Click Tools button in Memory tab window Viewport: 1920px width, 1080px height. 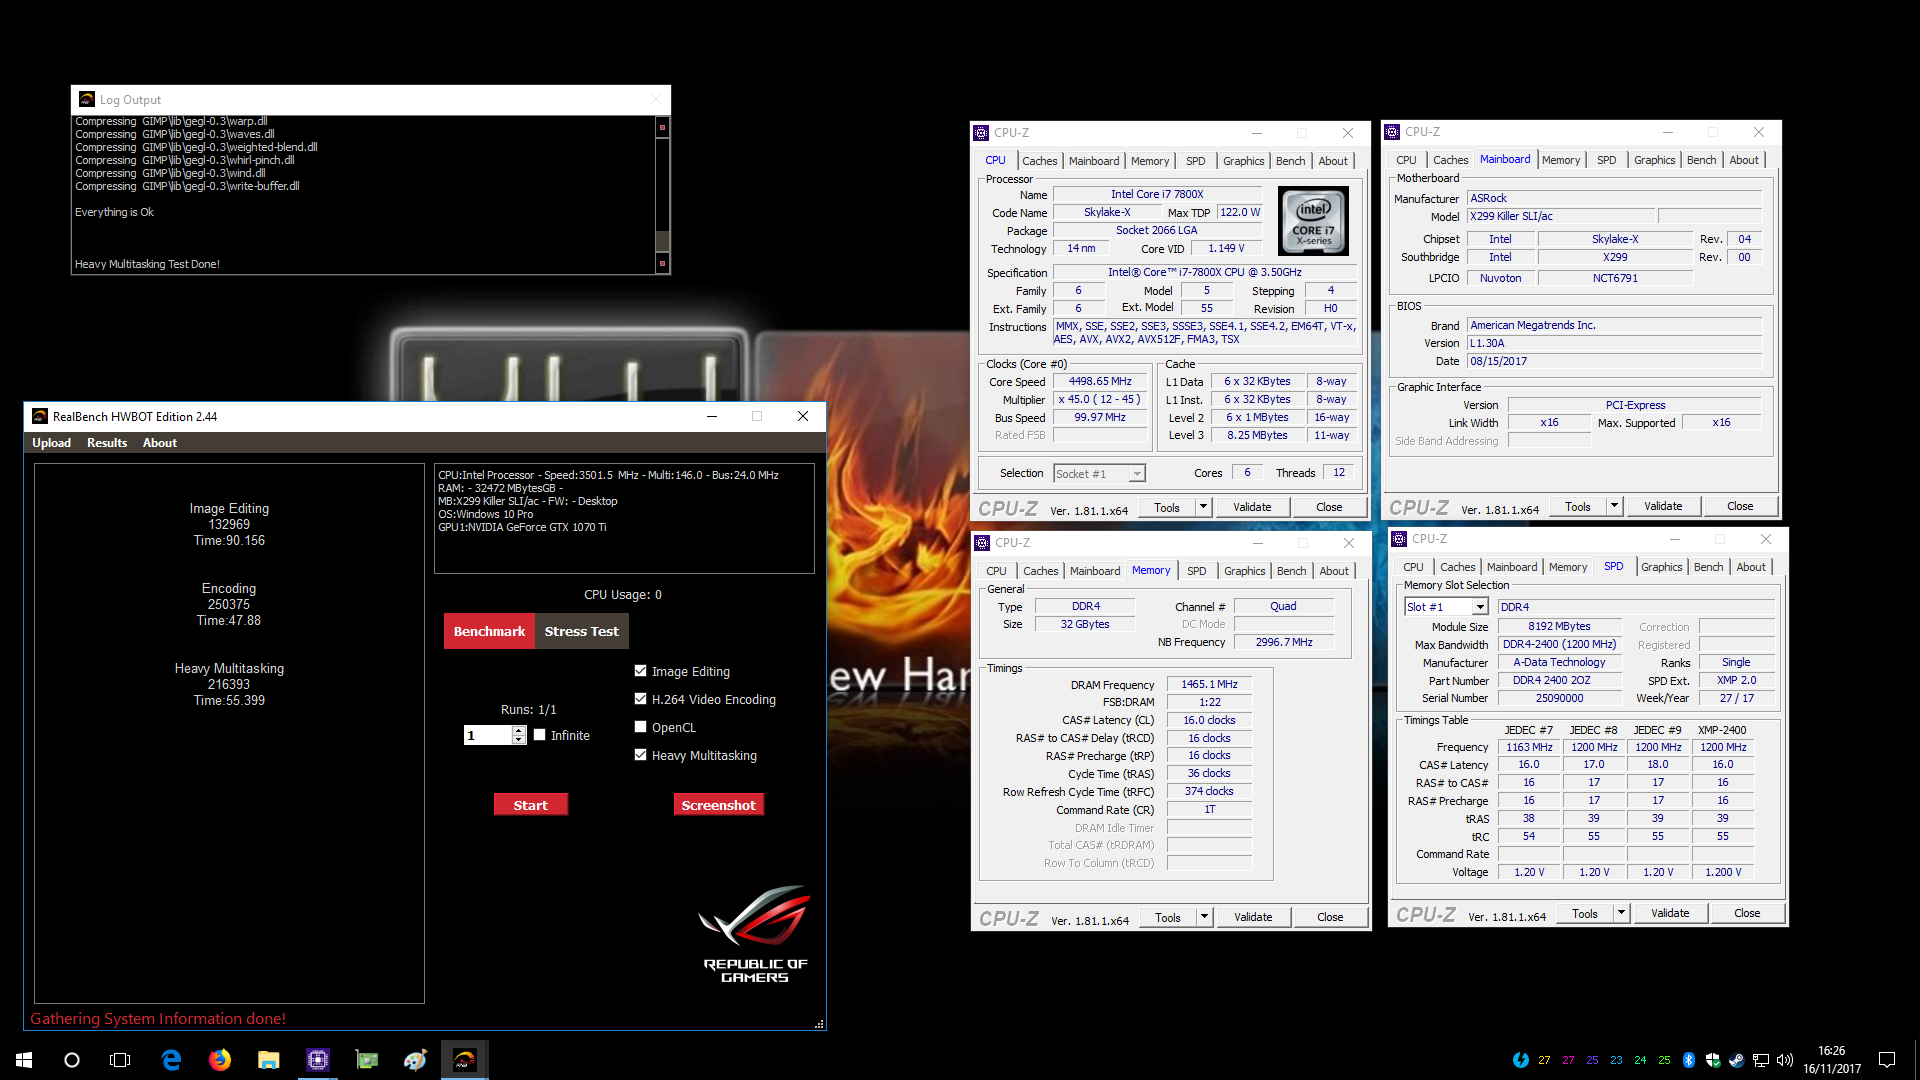(1168, 917)
